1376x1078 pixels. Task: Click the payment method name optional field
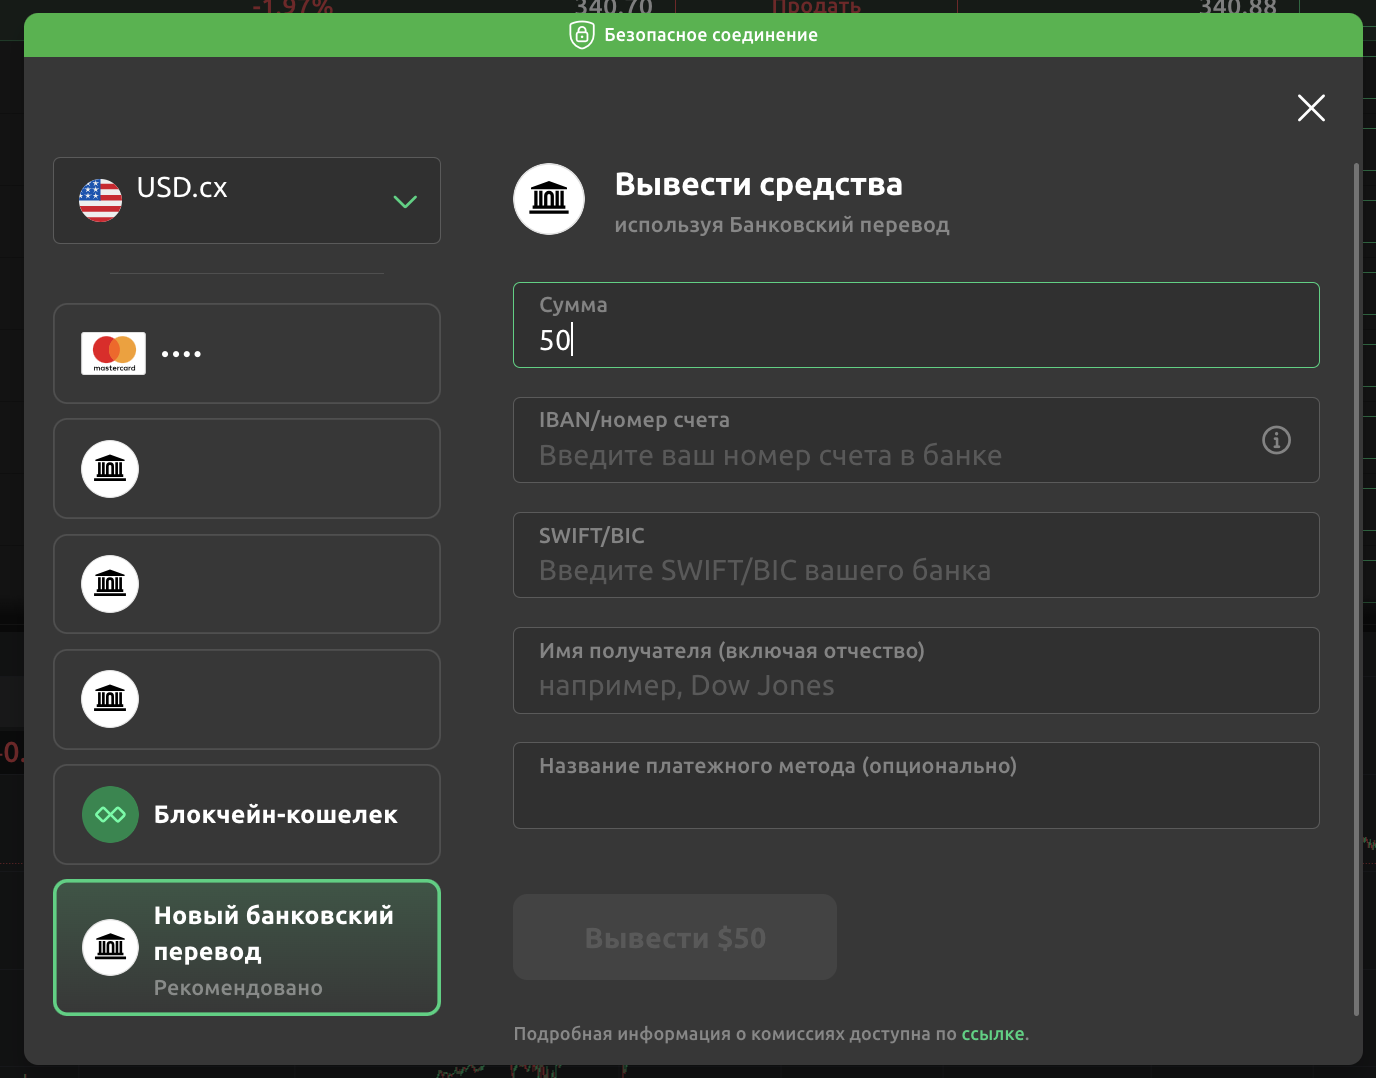[916, 786]
